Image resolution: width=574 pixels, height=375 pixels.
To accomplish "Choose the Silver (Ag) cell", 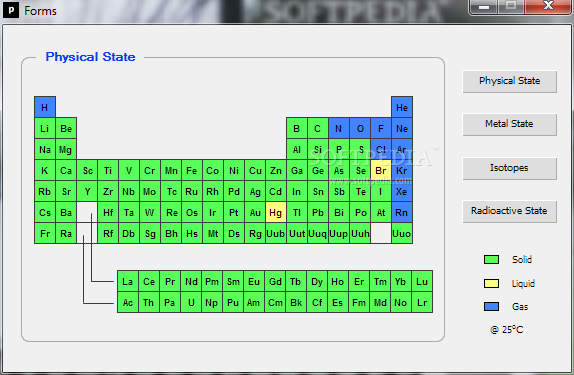I will click(255, 192).
